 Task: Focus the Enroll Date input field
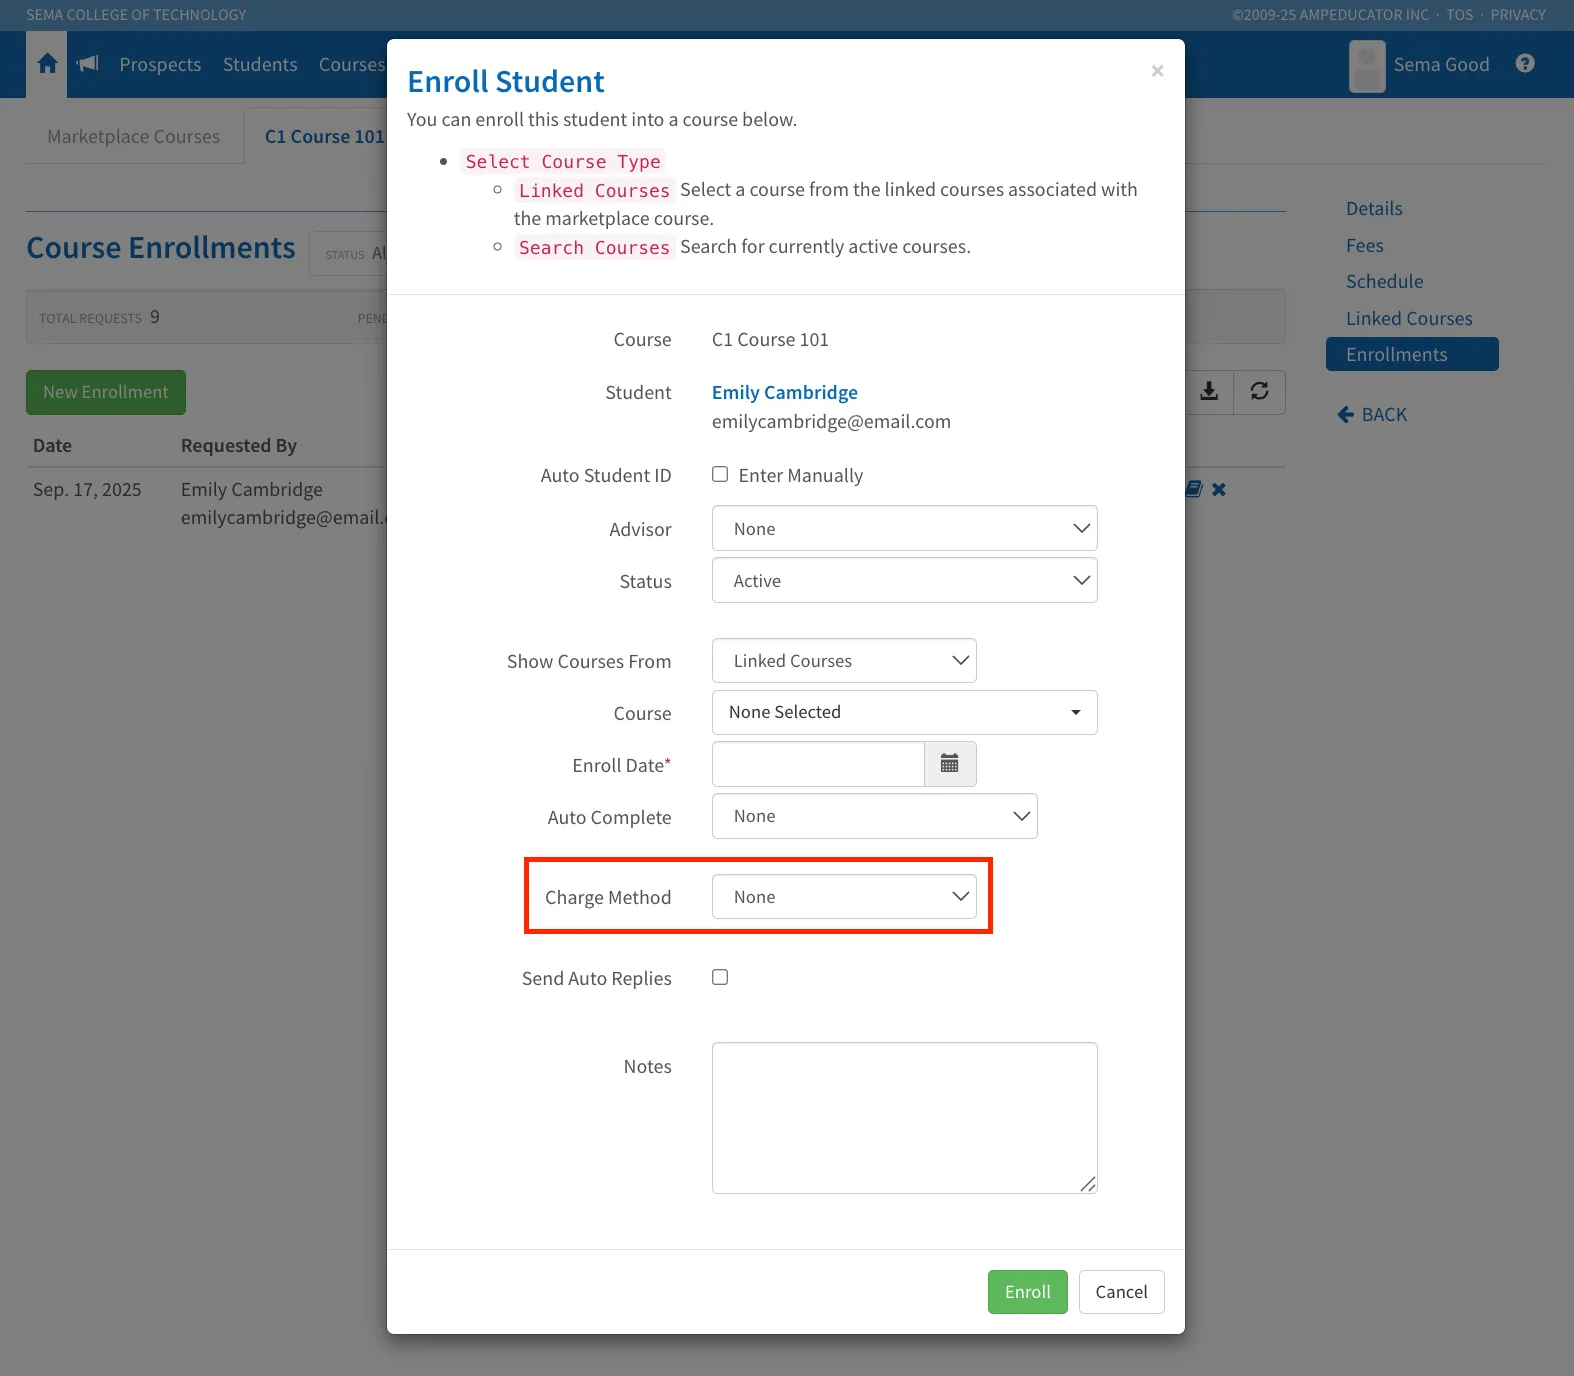click(x=818, y=764)
